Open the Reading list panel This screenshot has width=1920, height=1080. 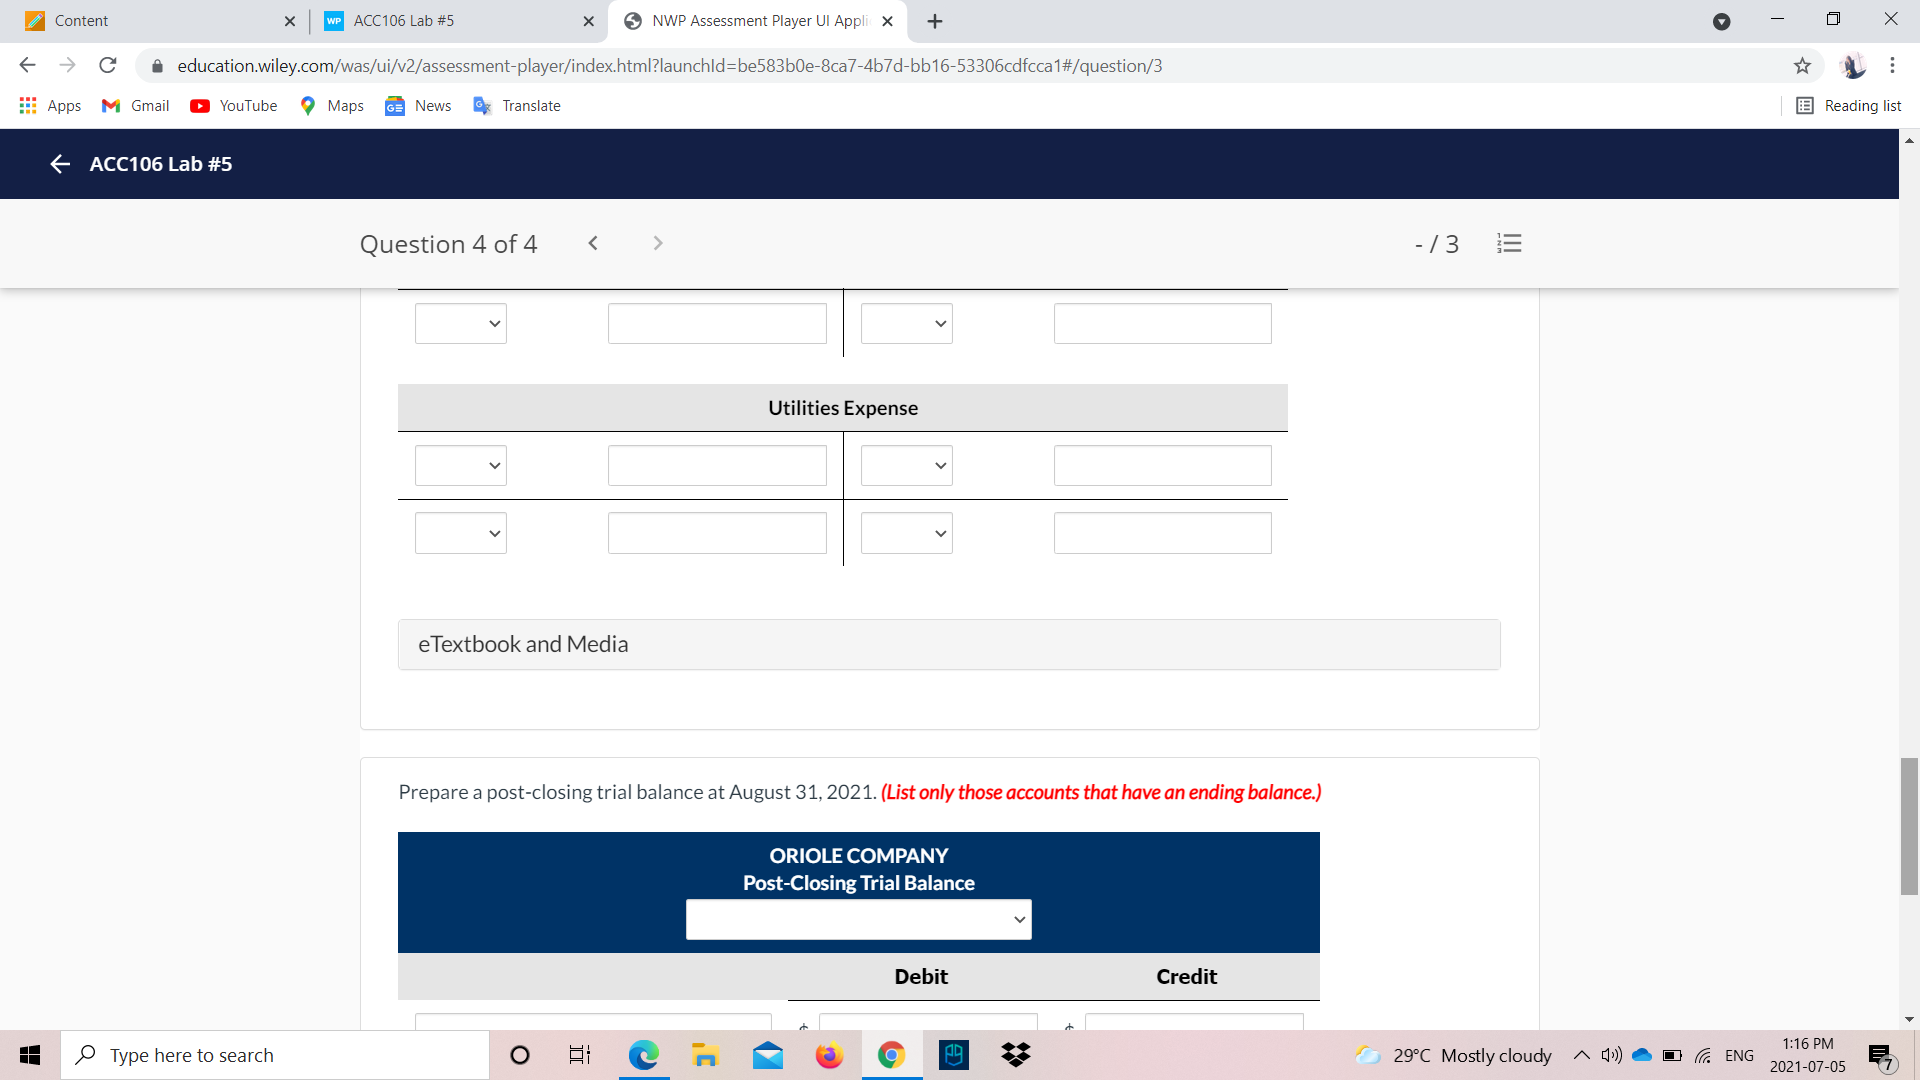[1848, 106]
